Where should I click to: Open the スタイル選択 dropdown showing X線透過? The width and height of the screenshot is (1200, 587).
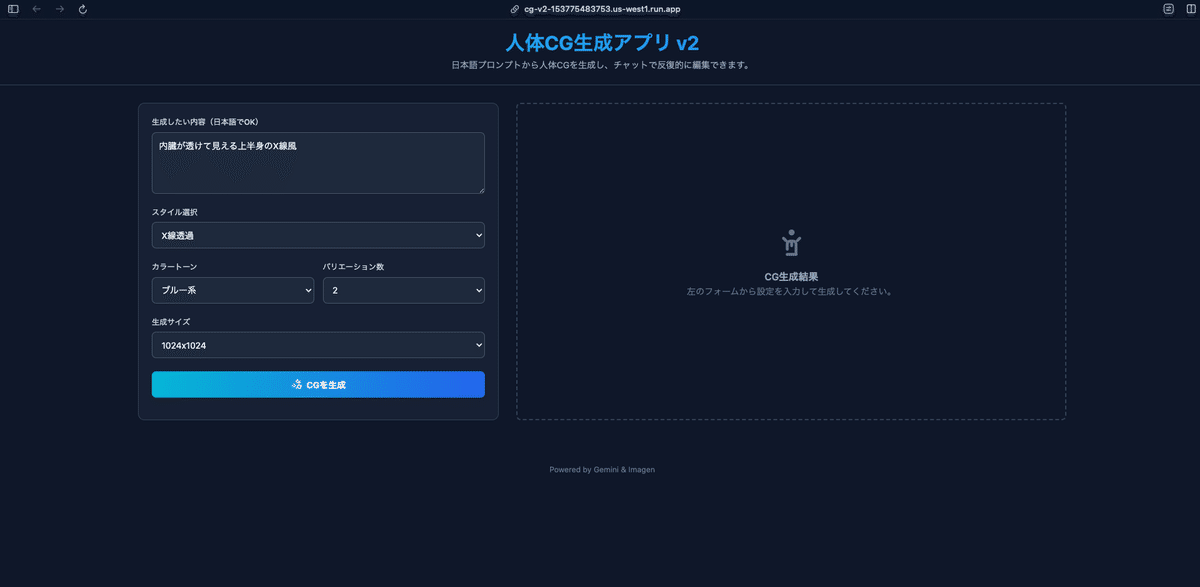tap(318, 236)
